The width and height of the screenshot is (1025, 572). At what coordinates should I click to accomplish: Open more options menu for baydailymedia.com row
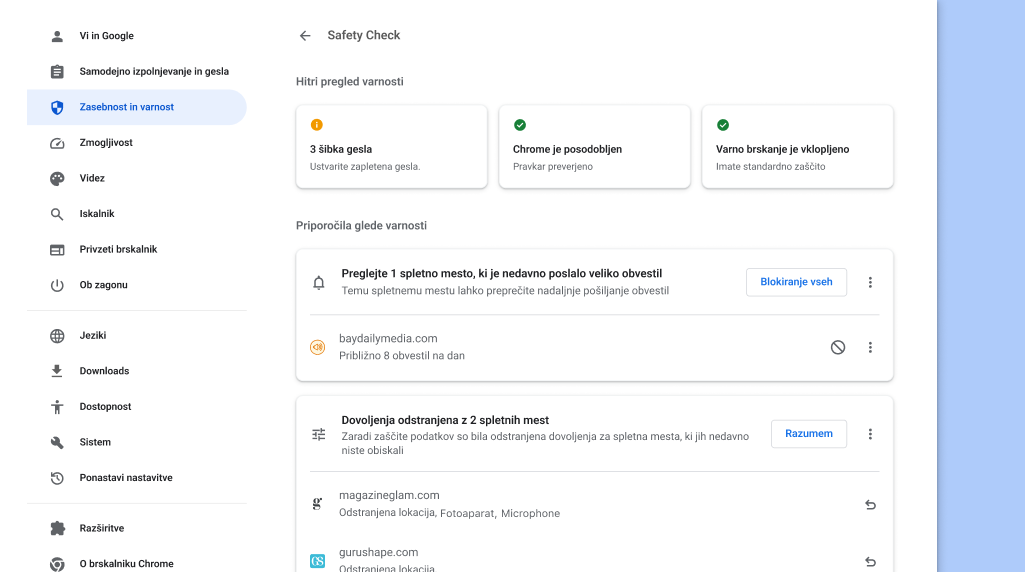pyautogui.click(x=869, y=347)
